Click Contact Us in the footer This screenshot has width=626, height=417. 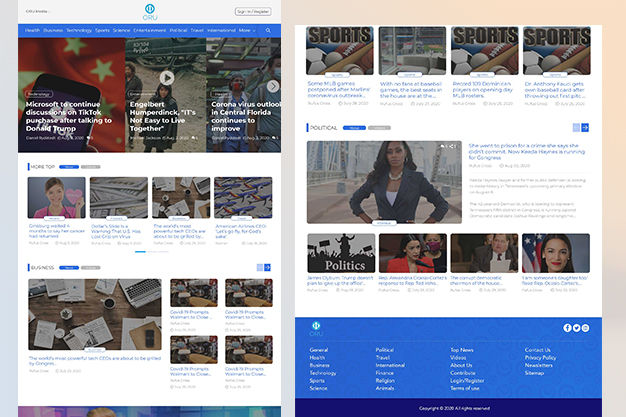537,350
